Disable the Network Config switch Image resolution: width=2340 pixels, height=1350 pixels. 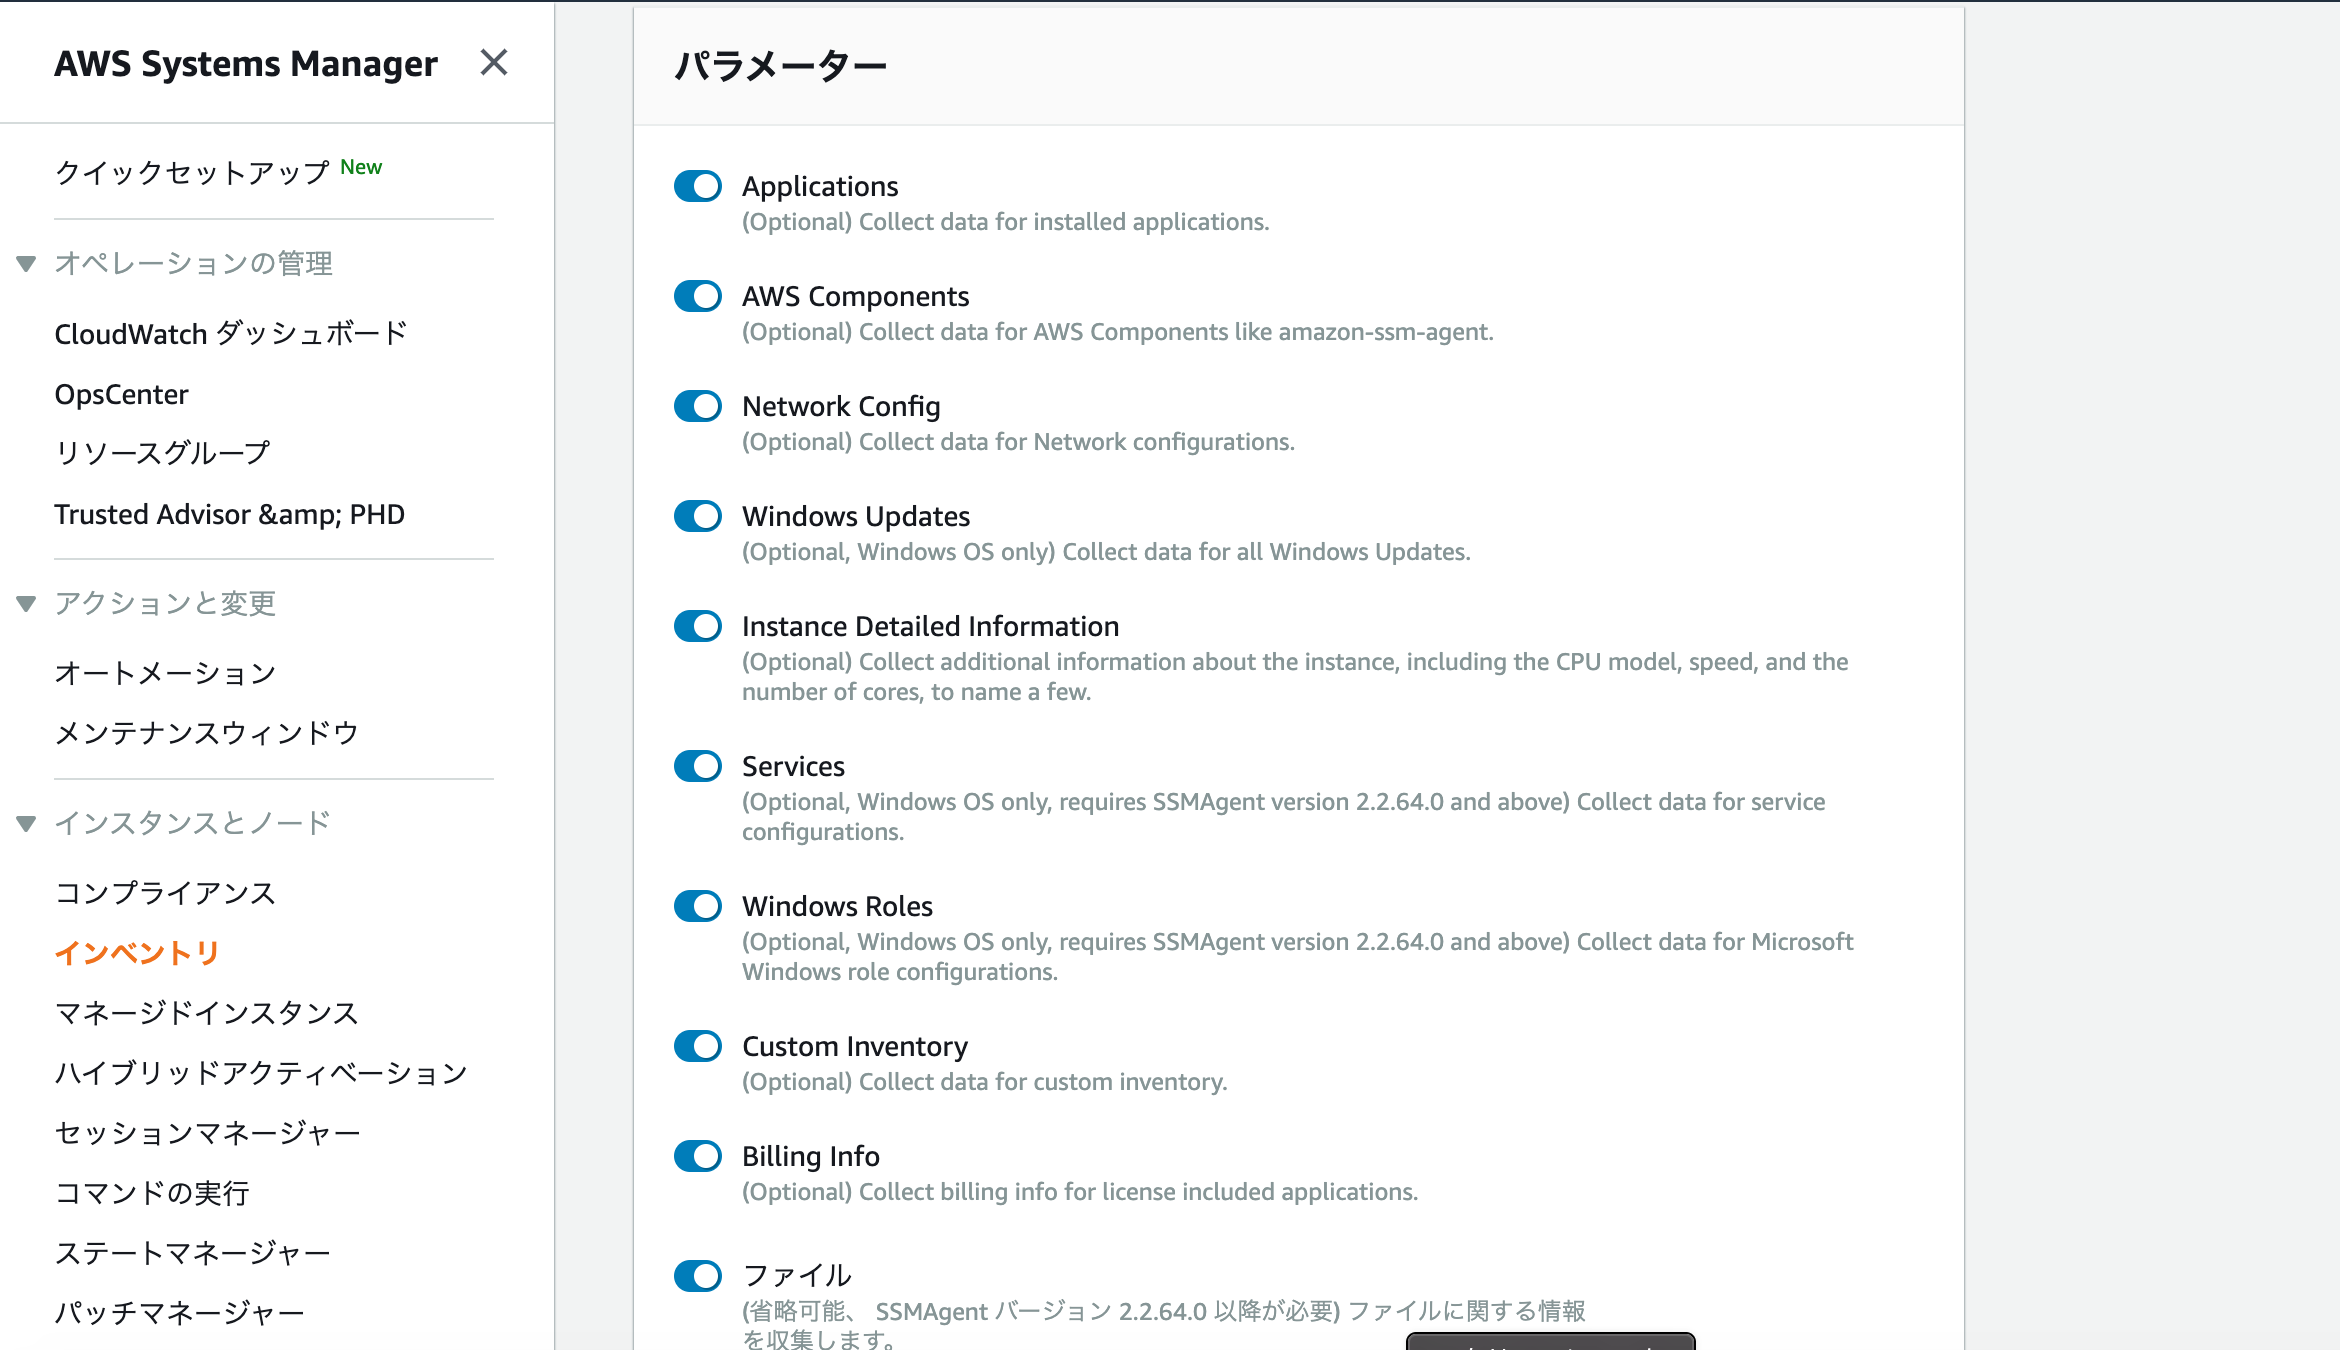click(x=698, y=406)
